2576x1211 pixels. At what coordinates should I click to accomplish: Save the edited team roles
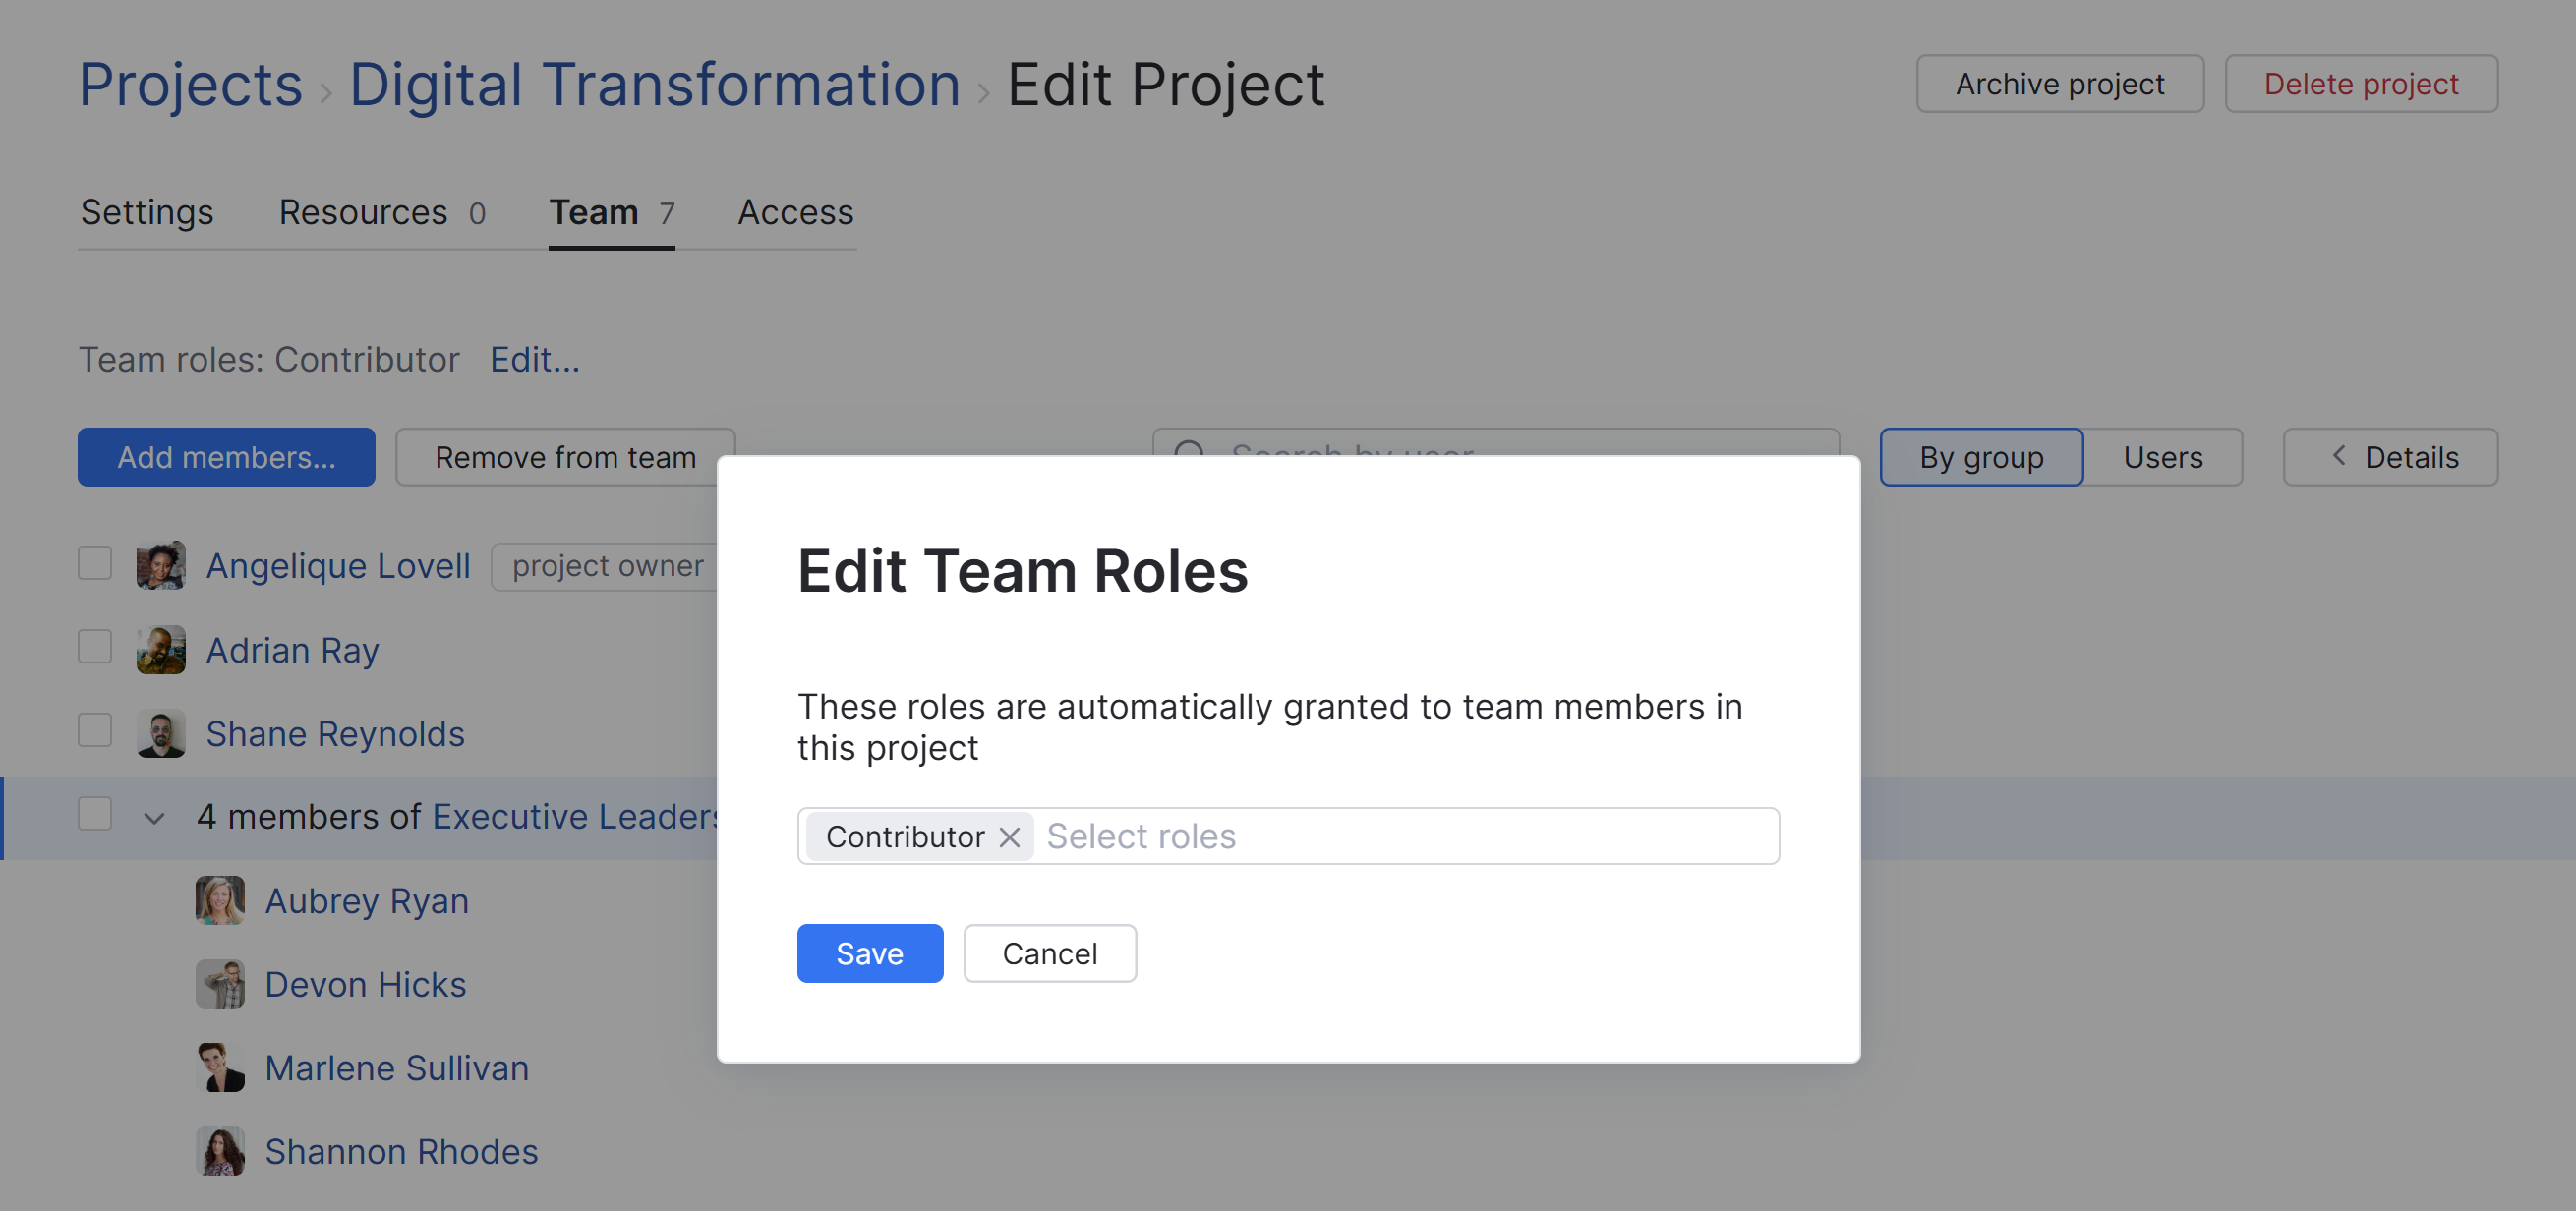[x=869, y=953]
